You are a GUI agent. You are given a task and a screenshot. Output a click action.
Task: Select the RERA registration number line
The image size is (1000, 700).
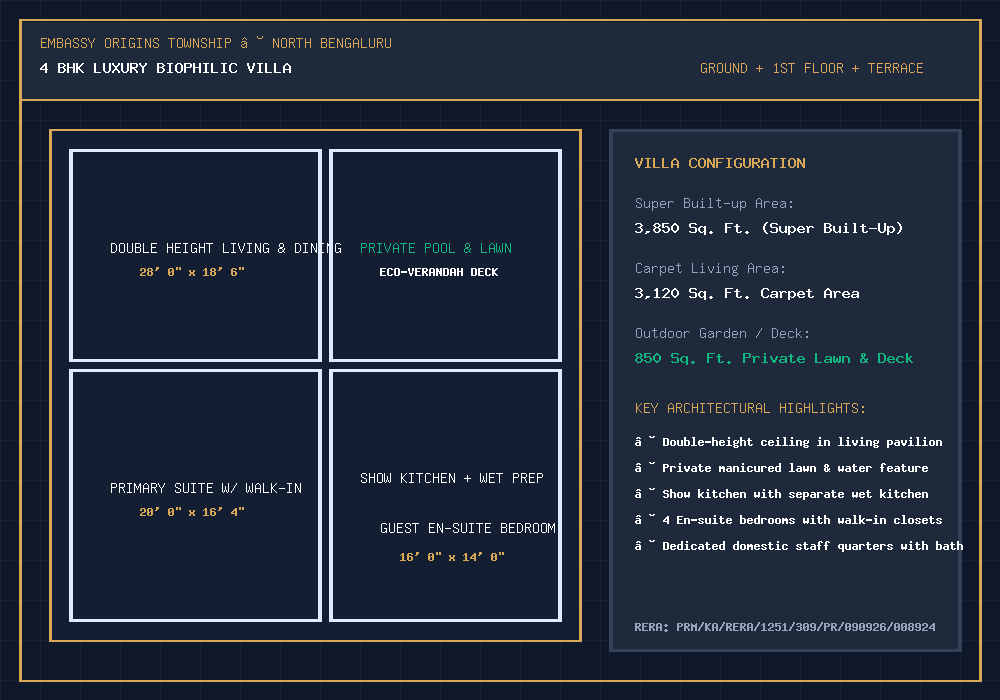785,627
